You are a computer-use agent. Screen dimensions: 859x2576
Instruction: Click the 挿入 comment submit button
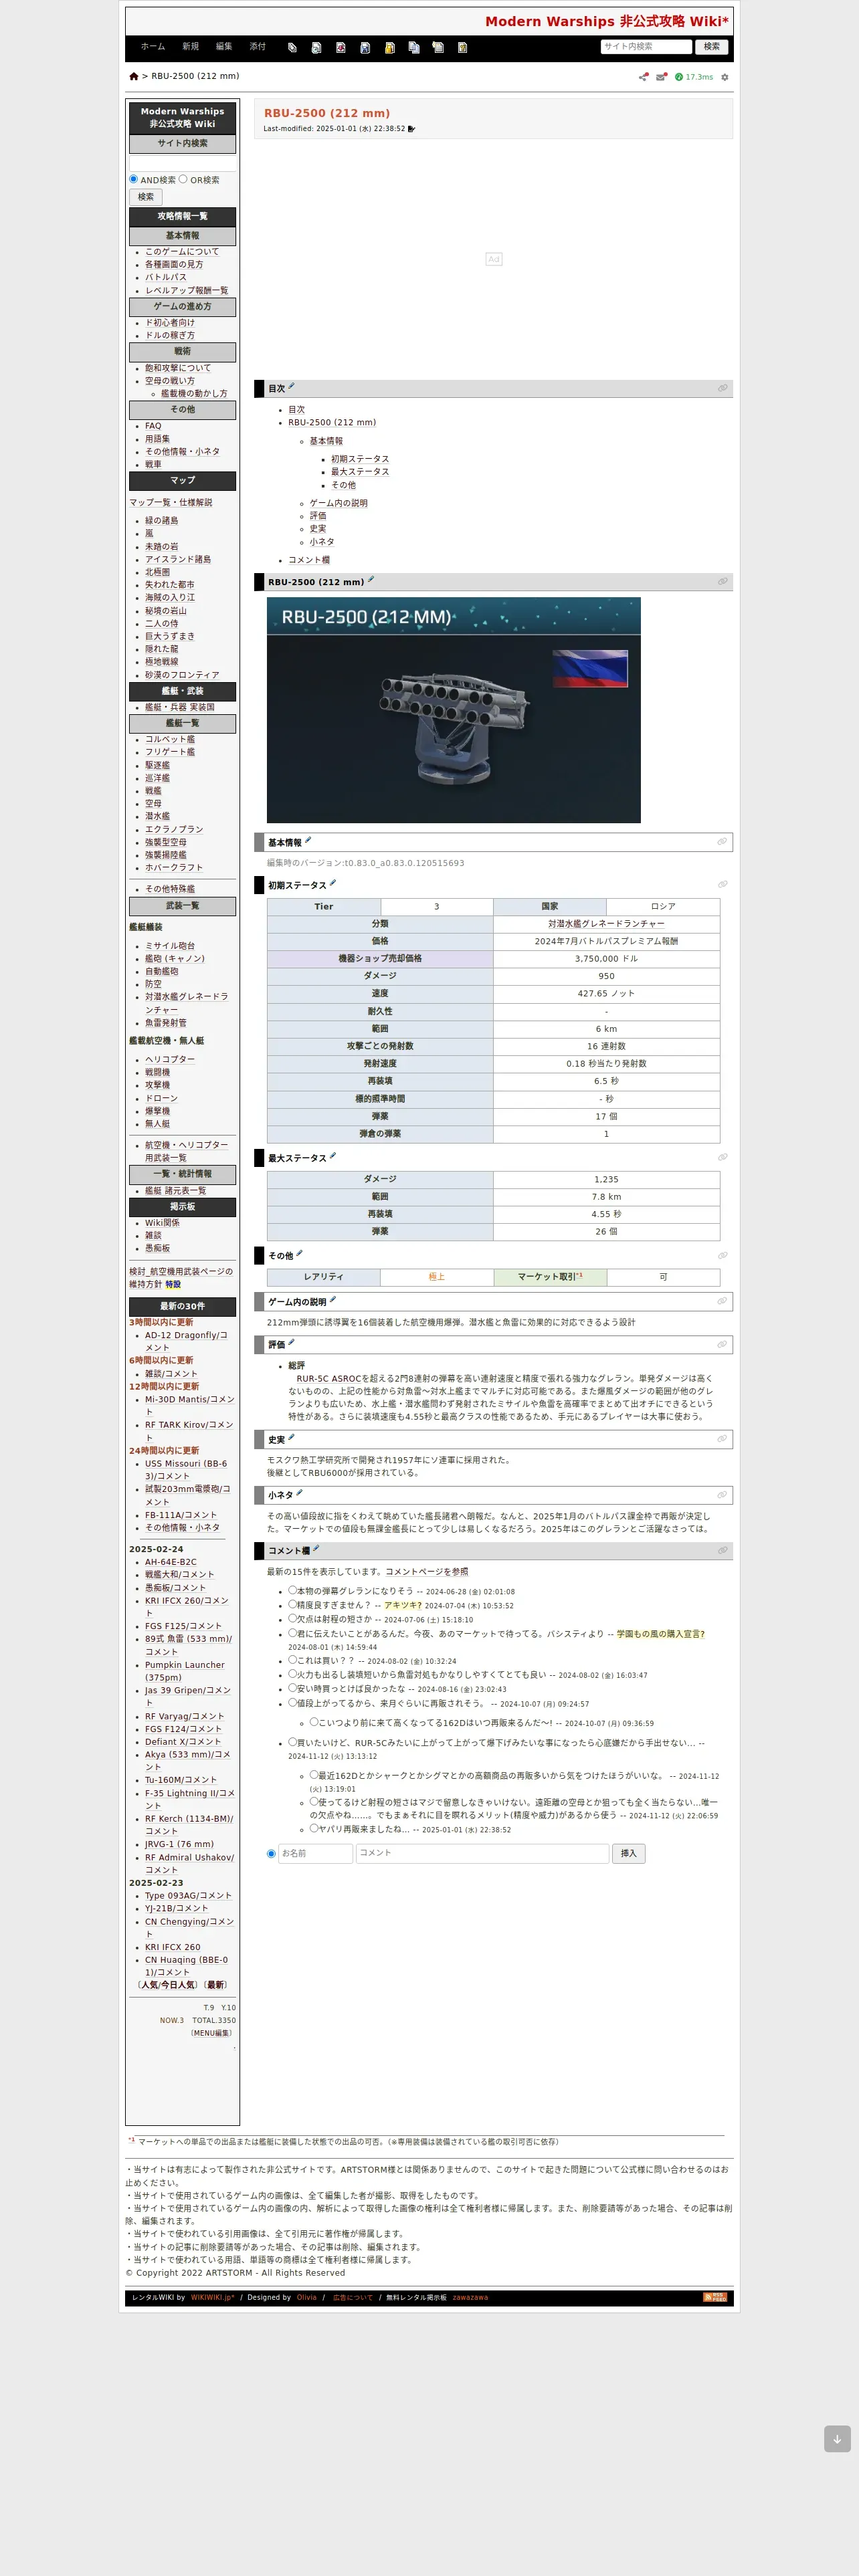(x=628, y=1853)
